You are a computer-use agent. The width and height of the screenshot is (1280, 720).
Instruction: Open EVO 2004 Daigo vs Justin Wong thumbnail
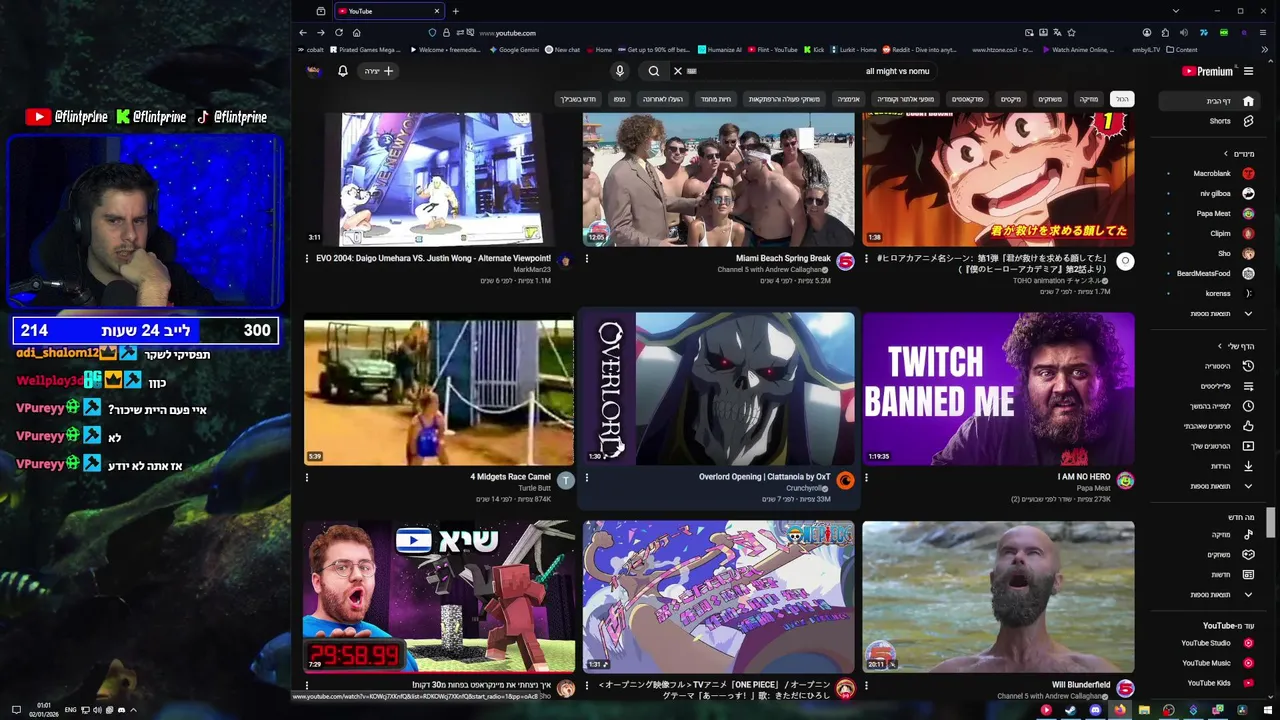tap(438, 179)
